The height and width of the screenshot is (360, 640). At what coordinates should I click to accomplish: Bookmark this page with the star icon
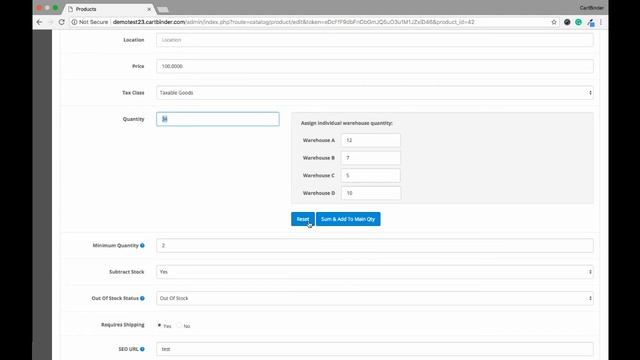(x=554, y=22)
